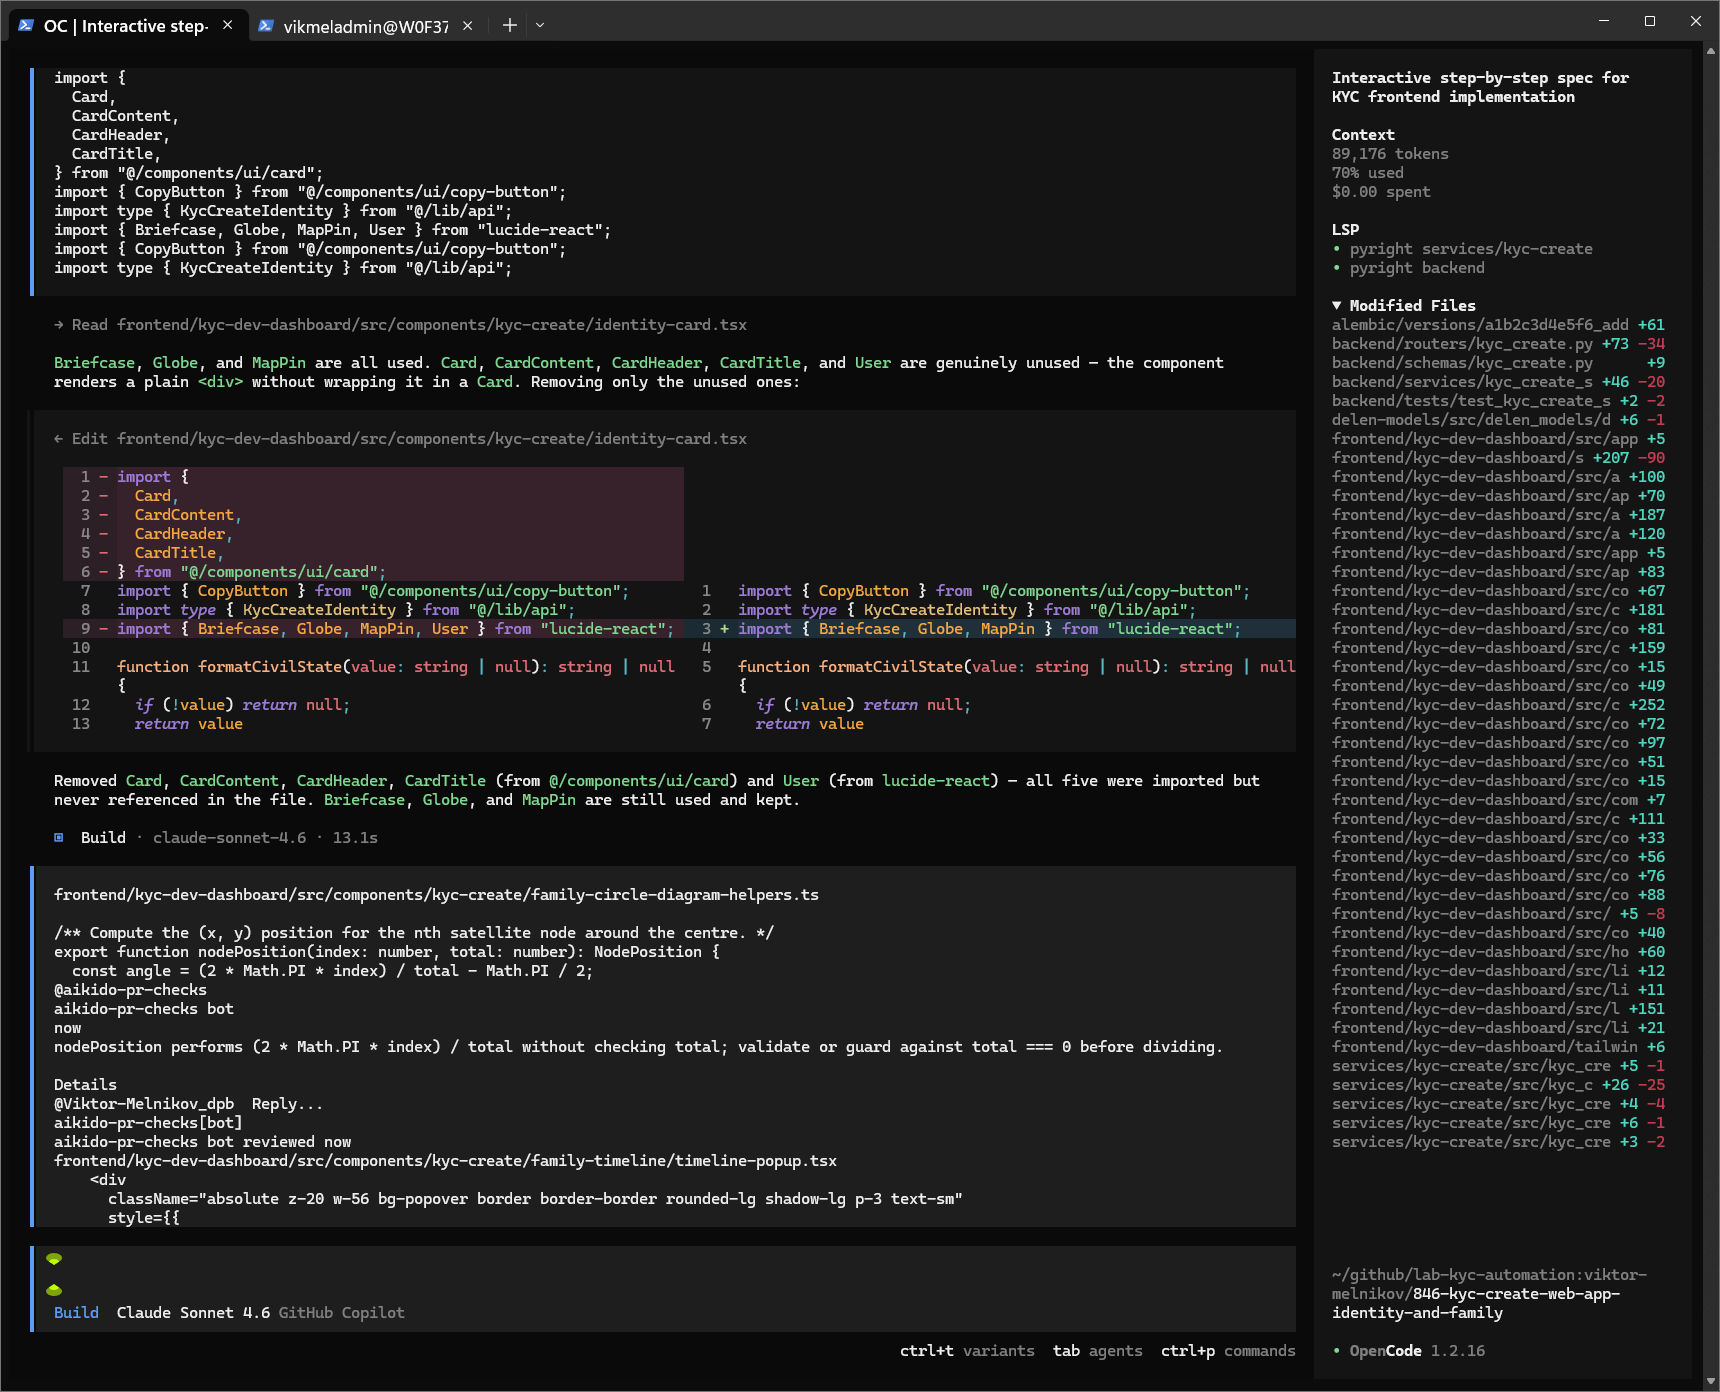
Task: Click the Read identity-card.tsx arrow icon
Action: (x=59, y=325)
